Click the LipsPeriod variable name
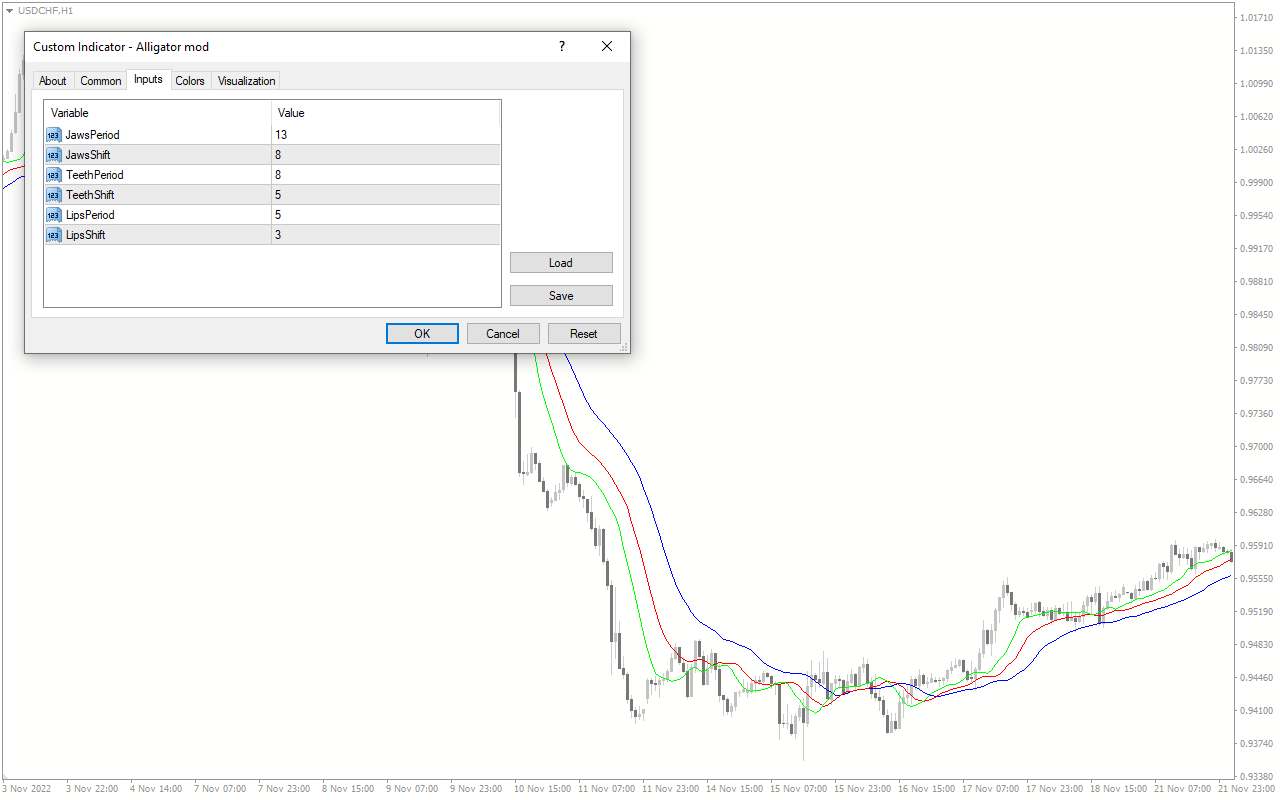The width and height of the screenshot is (1280, 800). (90, 215)
